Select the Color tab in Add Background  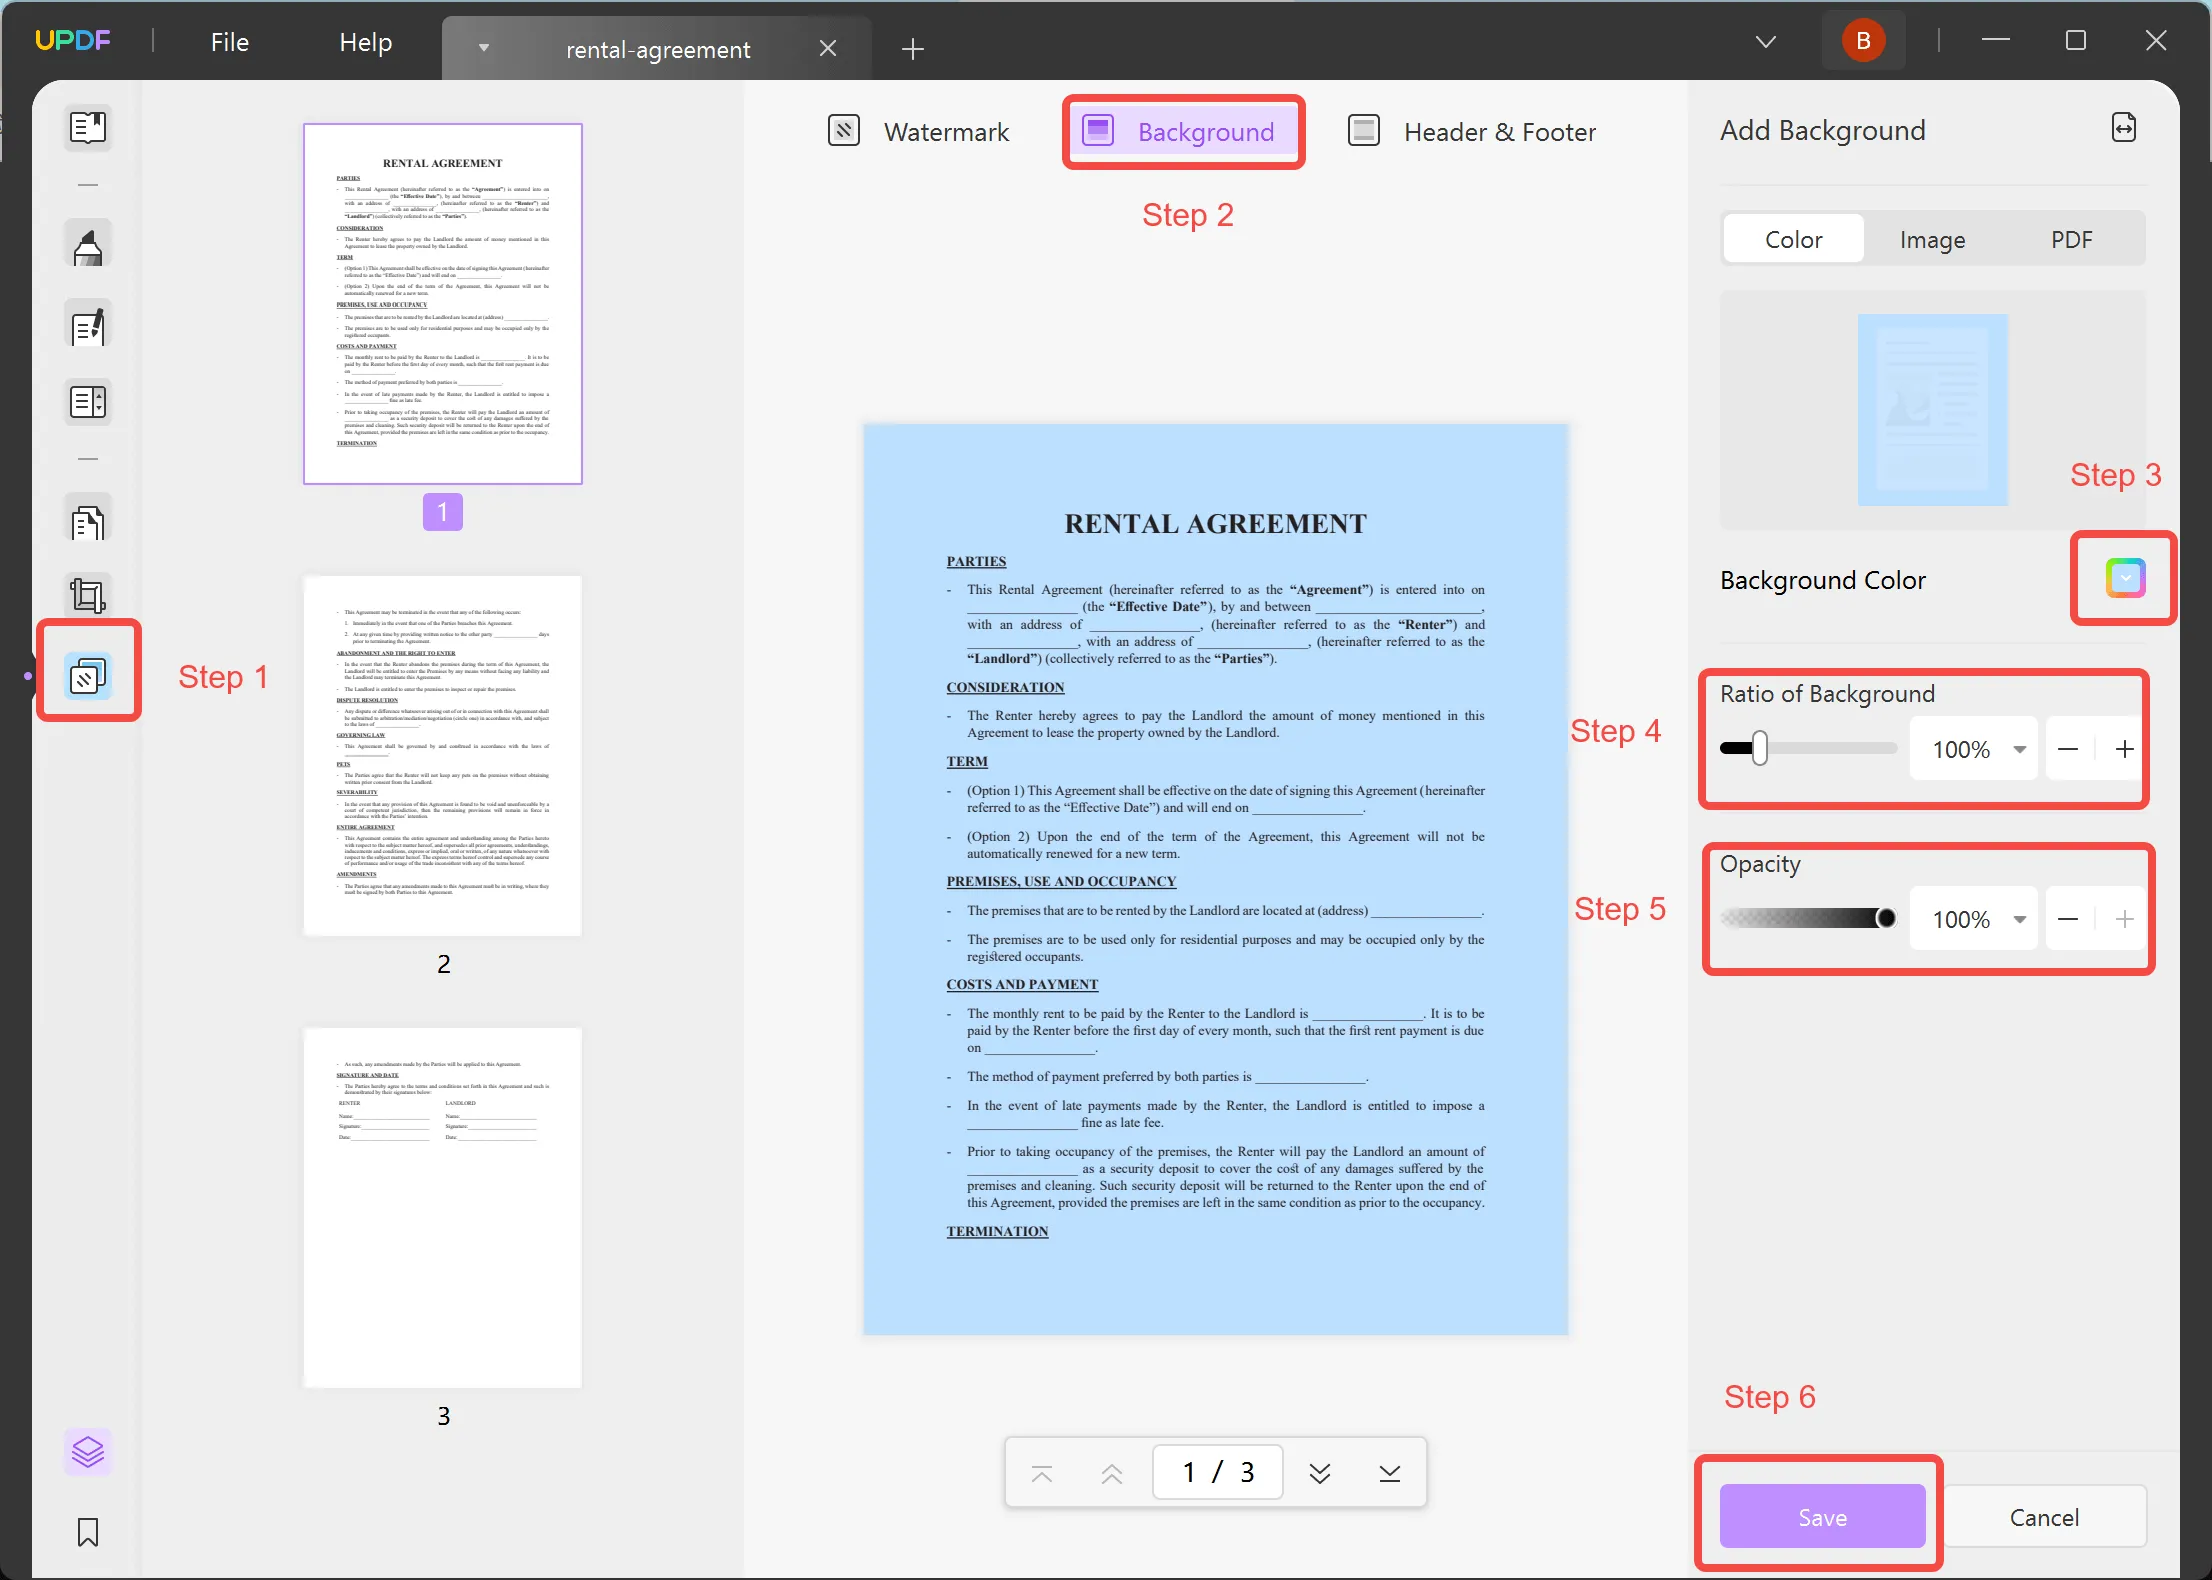click(1792, 239)
